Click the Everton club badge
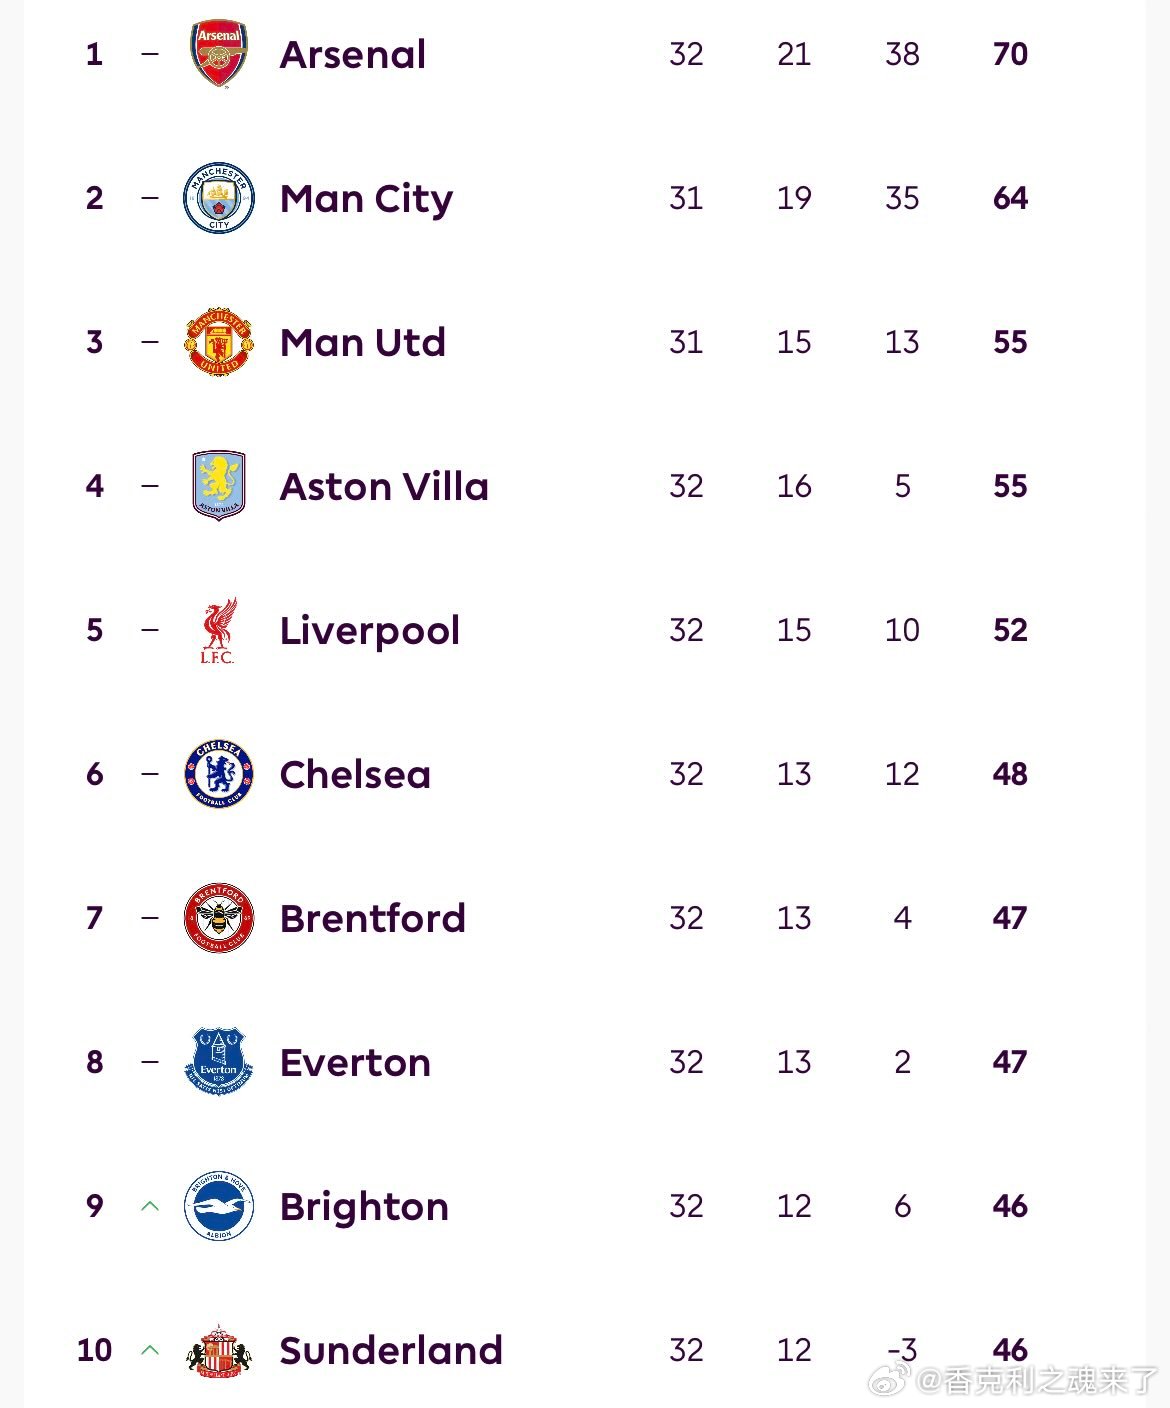 tap(219, 1062)
